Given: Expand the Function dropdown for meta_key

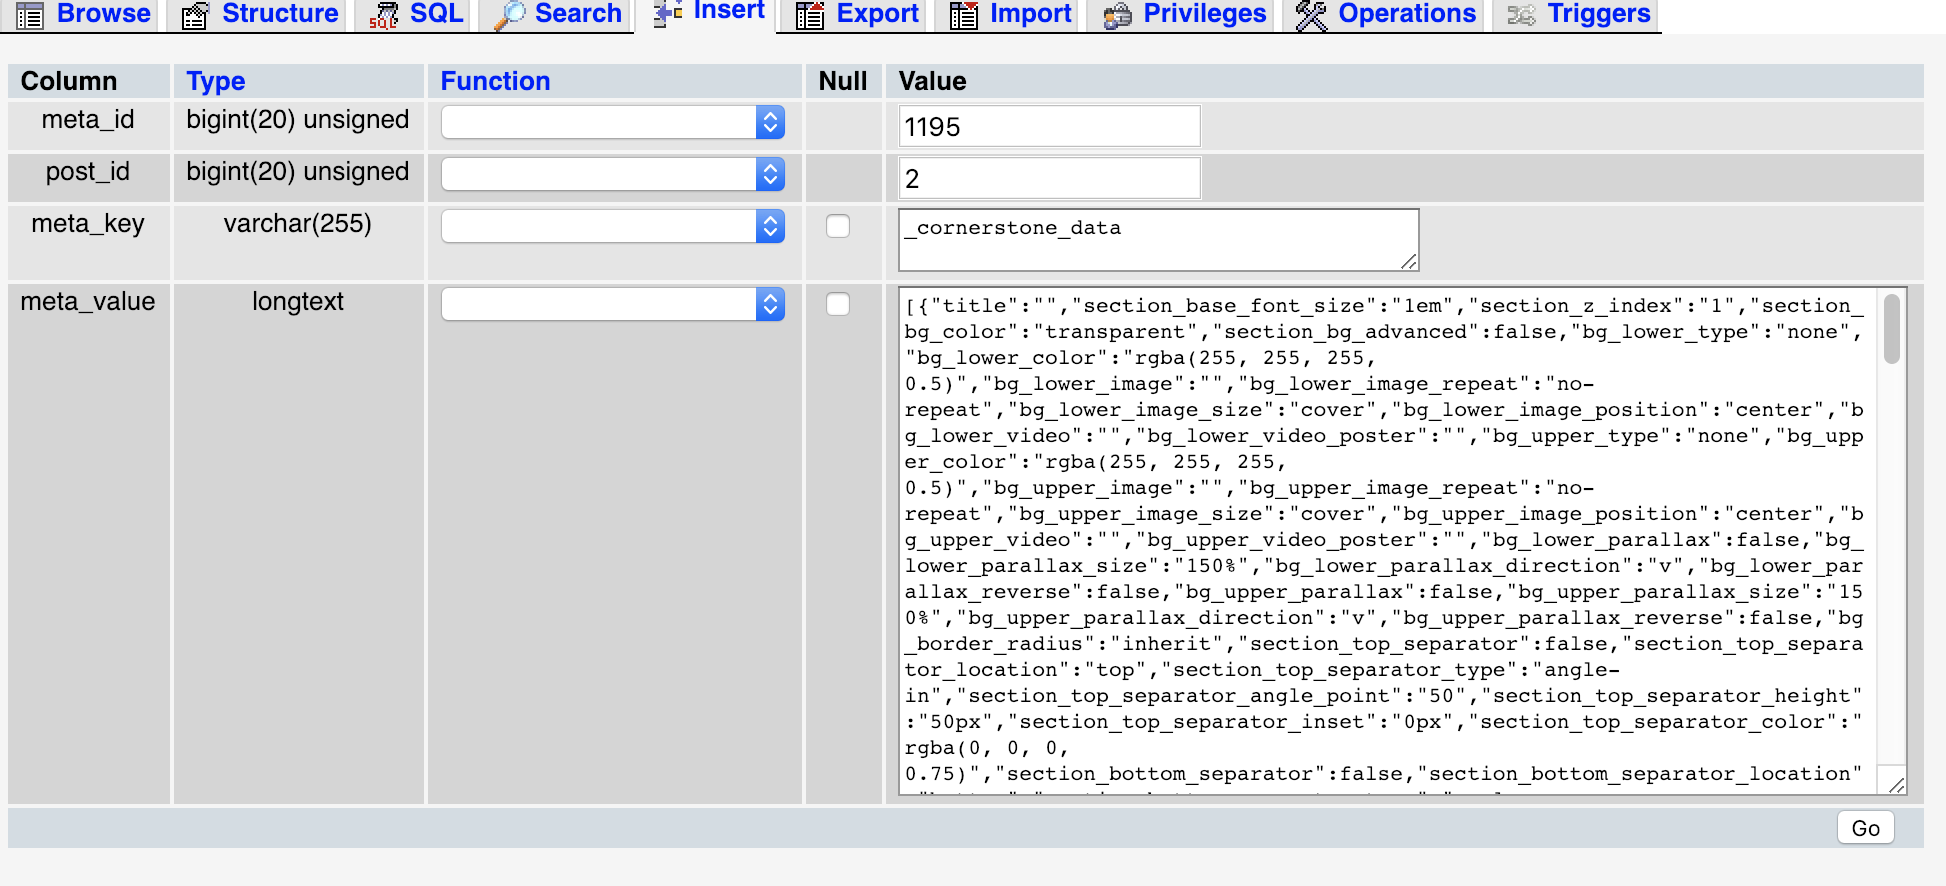Looking at the screenshot, I should click(x=613, y=227).
